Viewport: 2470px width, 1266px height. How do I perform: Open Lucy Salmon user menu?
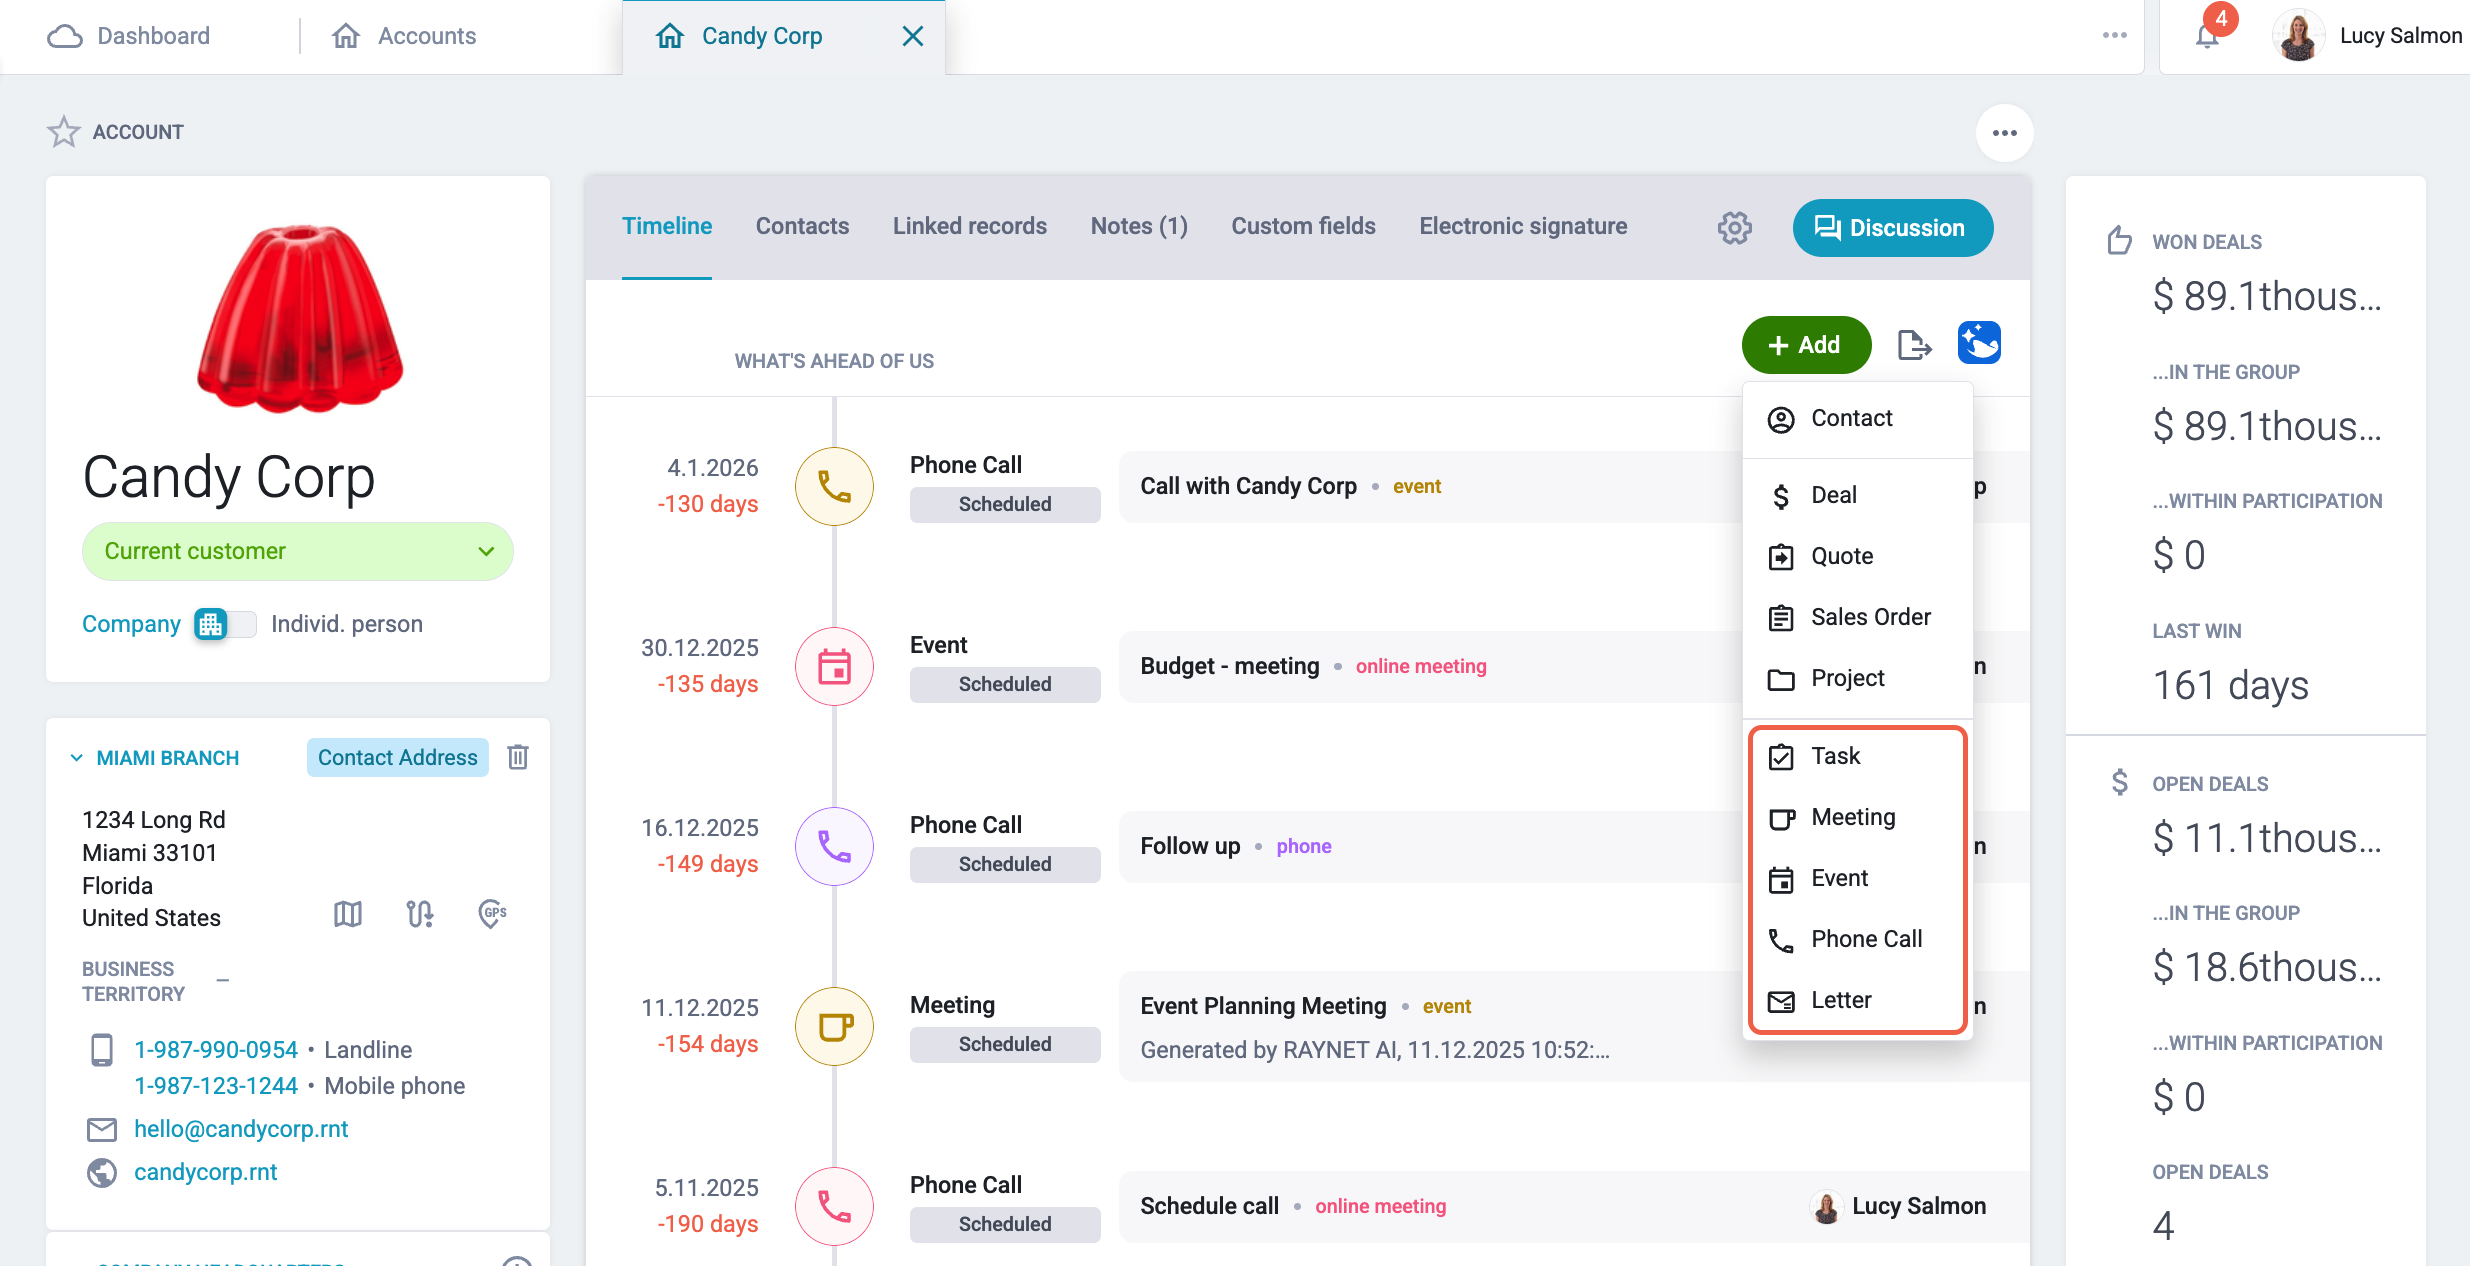click(x=2367, y=36)
